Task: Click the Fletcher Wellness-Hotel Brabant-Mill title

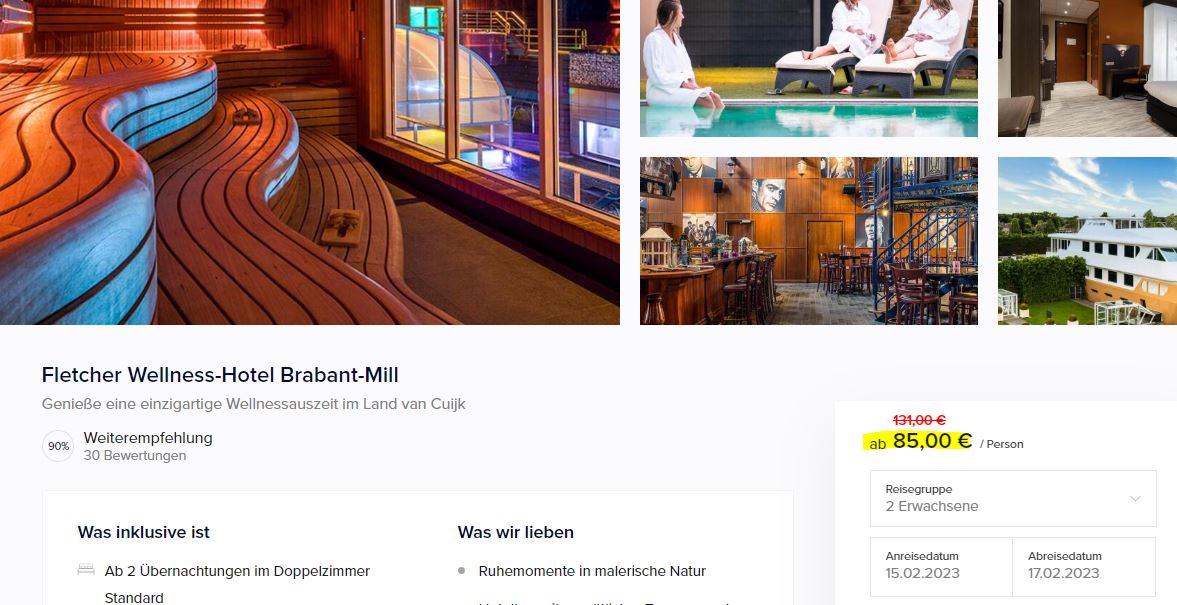Action: click(x=220, y=375)
